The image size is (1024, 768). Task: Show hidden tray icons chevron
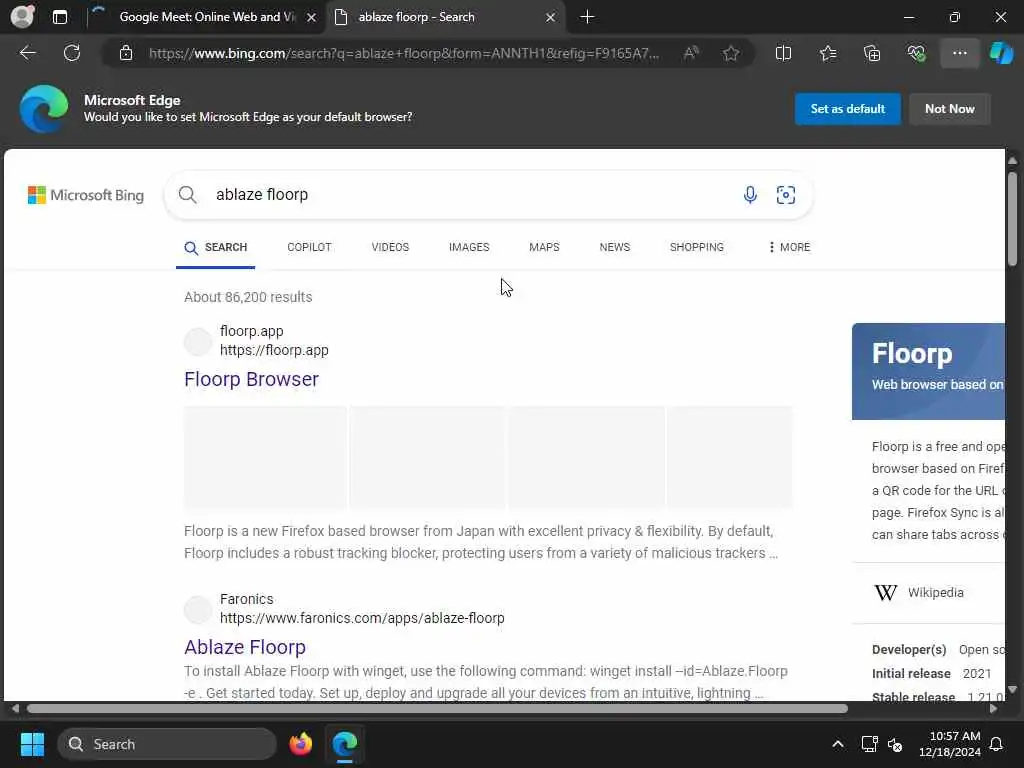click(837, 744)
